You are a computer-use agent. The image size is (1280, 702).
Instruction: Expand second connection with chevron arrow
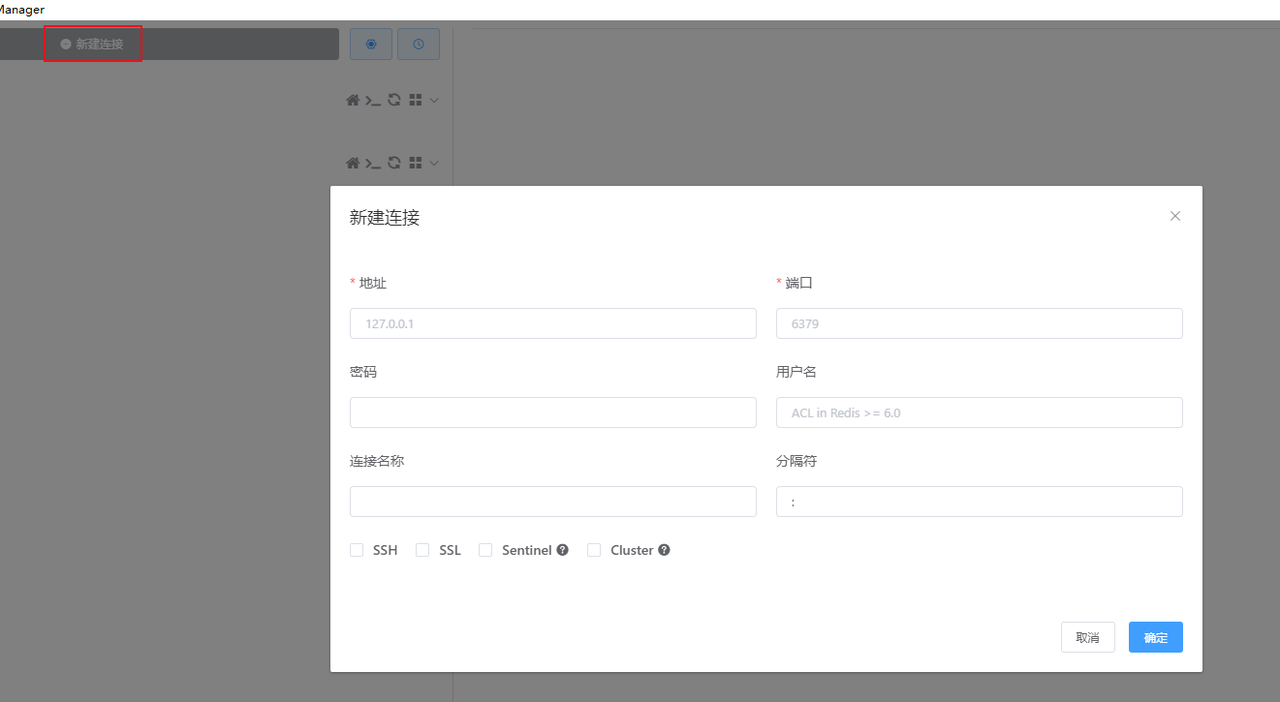click(x=434, y=163)
